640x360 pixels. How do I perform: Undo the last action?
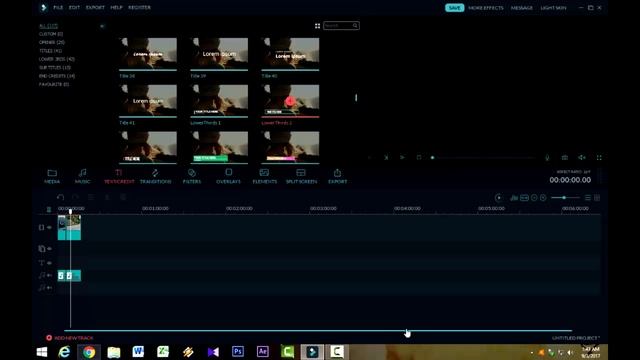point(60,198)
